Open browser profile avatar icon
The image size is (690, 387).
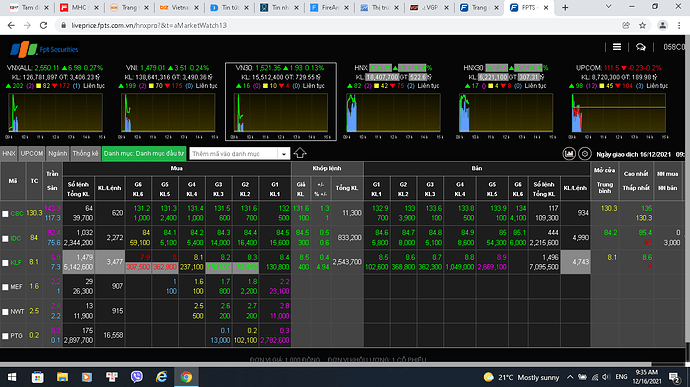(x=662, y=26)
